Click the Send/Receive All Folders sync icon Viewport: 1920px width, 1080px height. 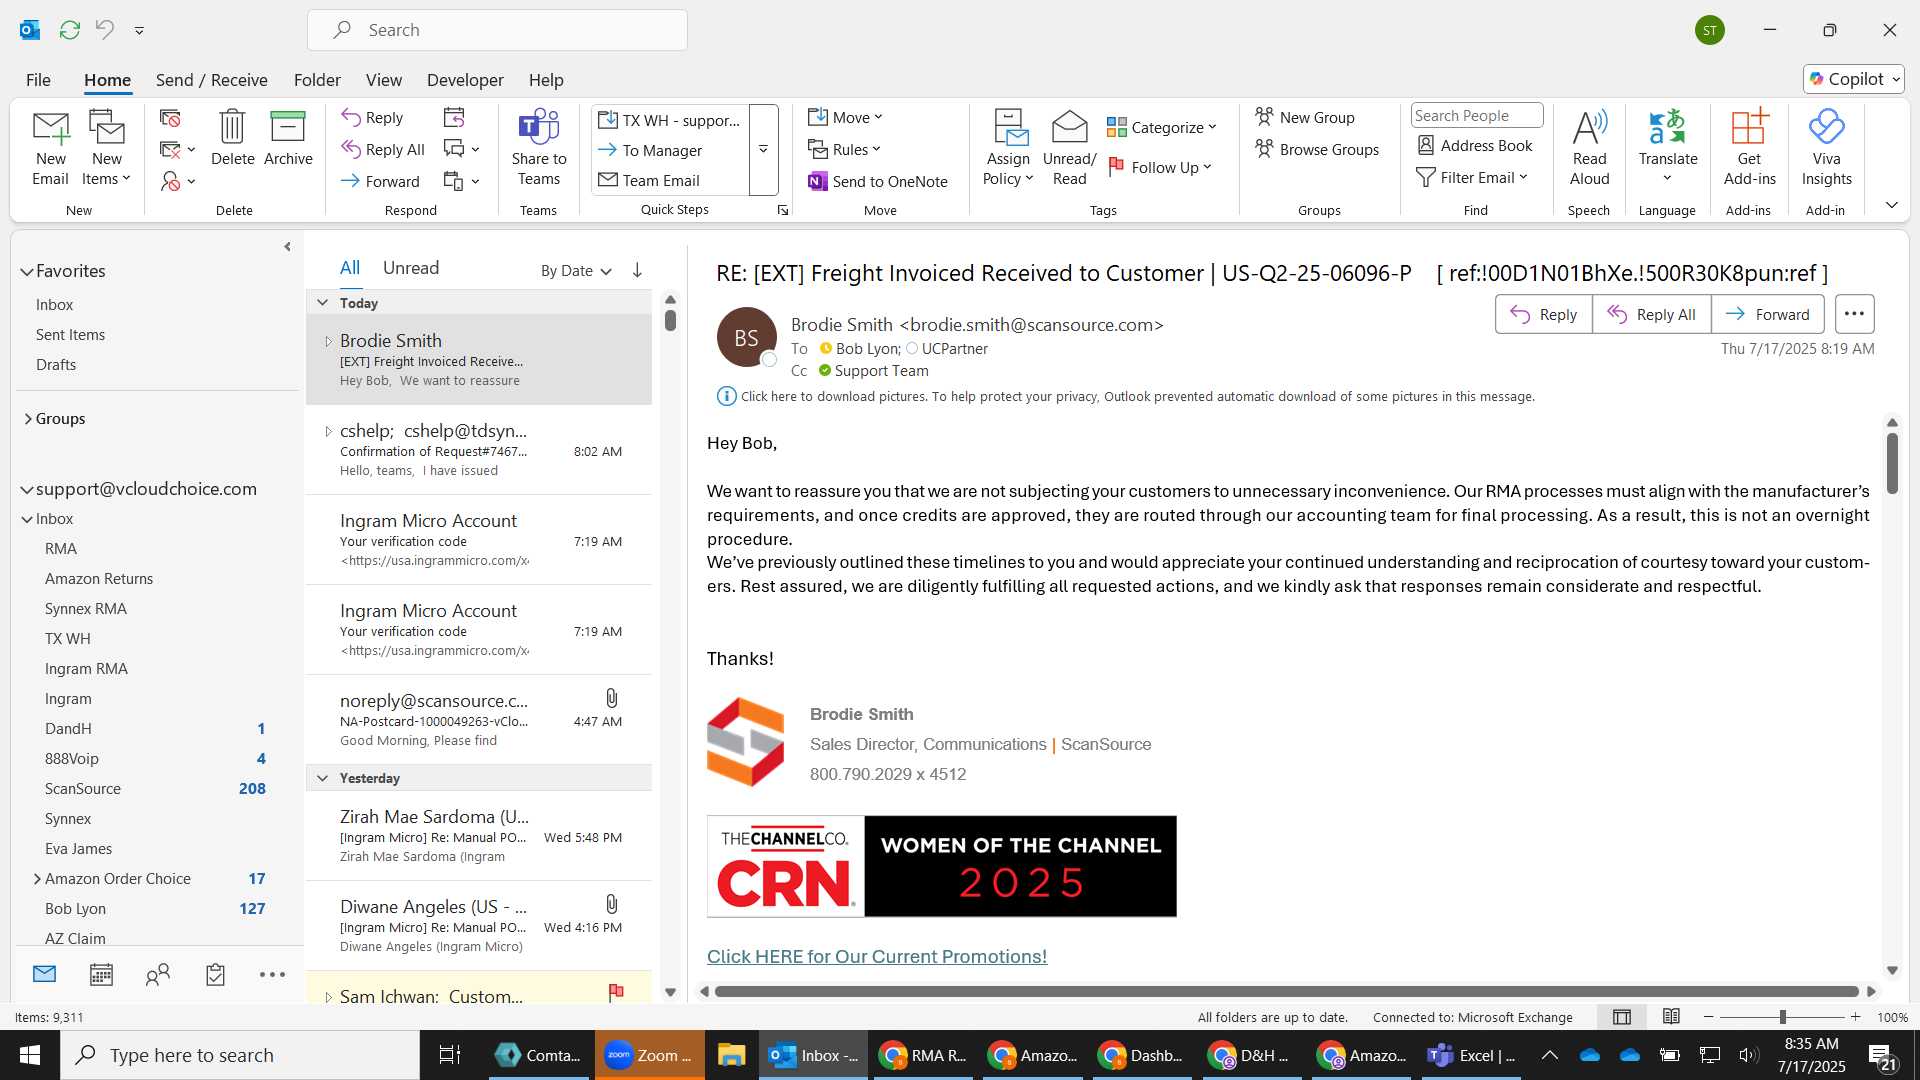(70, 30)
